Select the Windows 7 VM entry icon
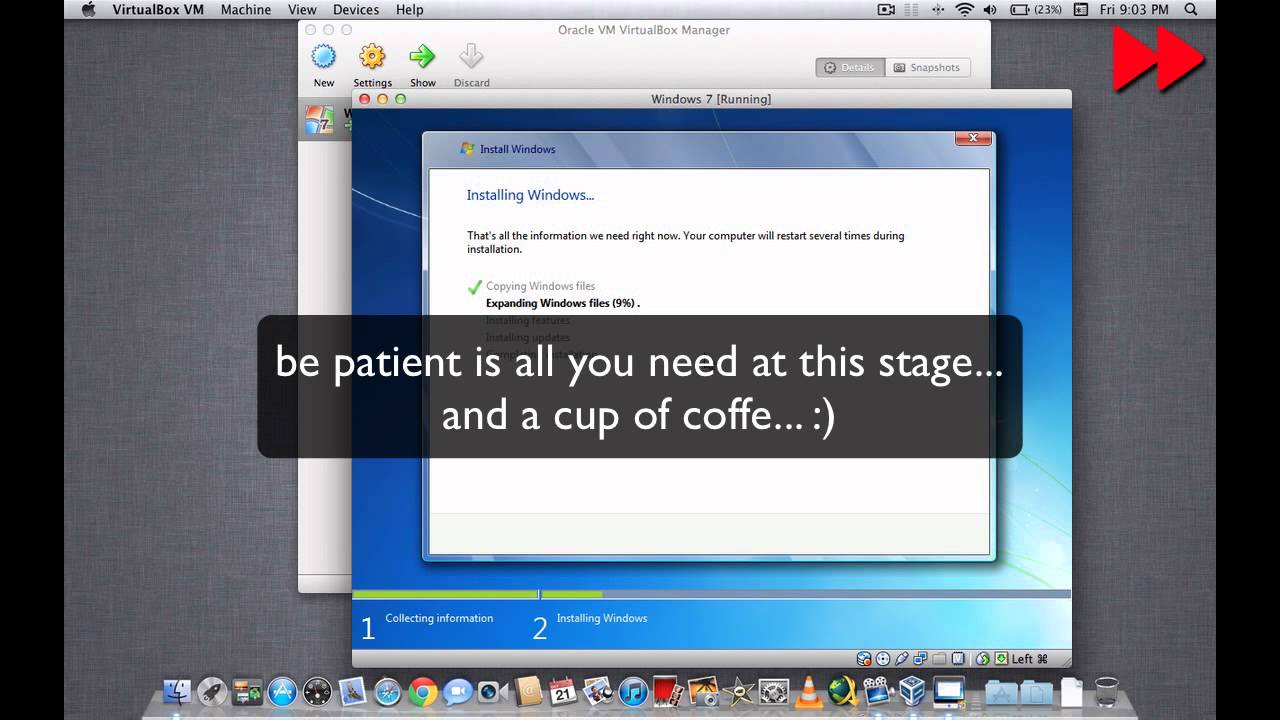 pyautogui.click(x=319, y=119)
